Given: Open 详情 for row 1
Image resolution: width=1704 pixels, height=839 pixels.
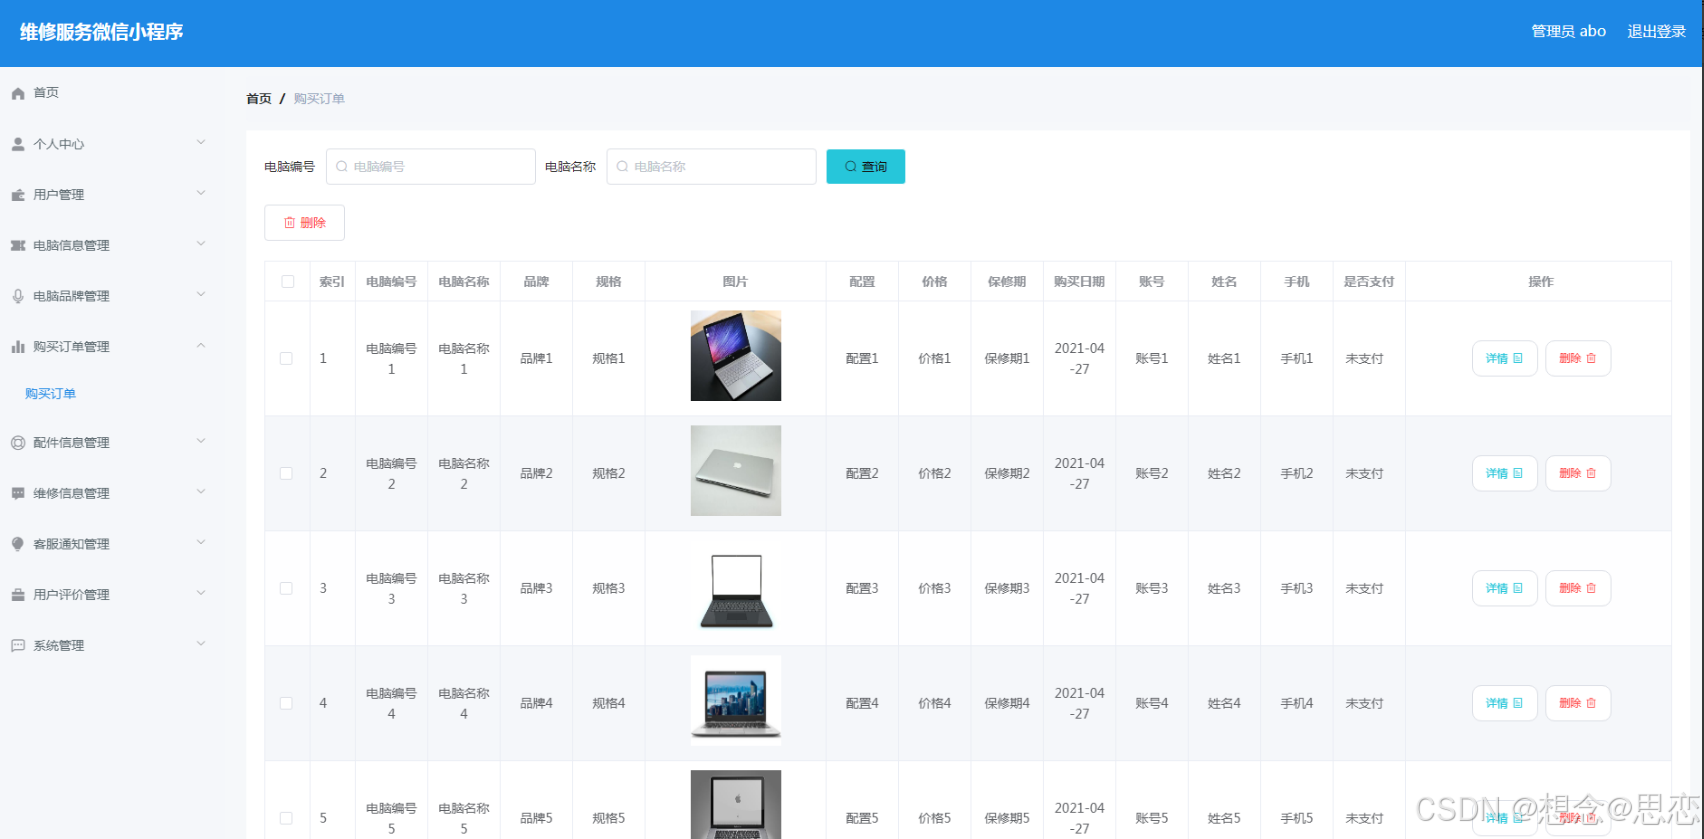Looking at the screenshot, I should point(1505,358).
